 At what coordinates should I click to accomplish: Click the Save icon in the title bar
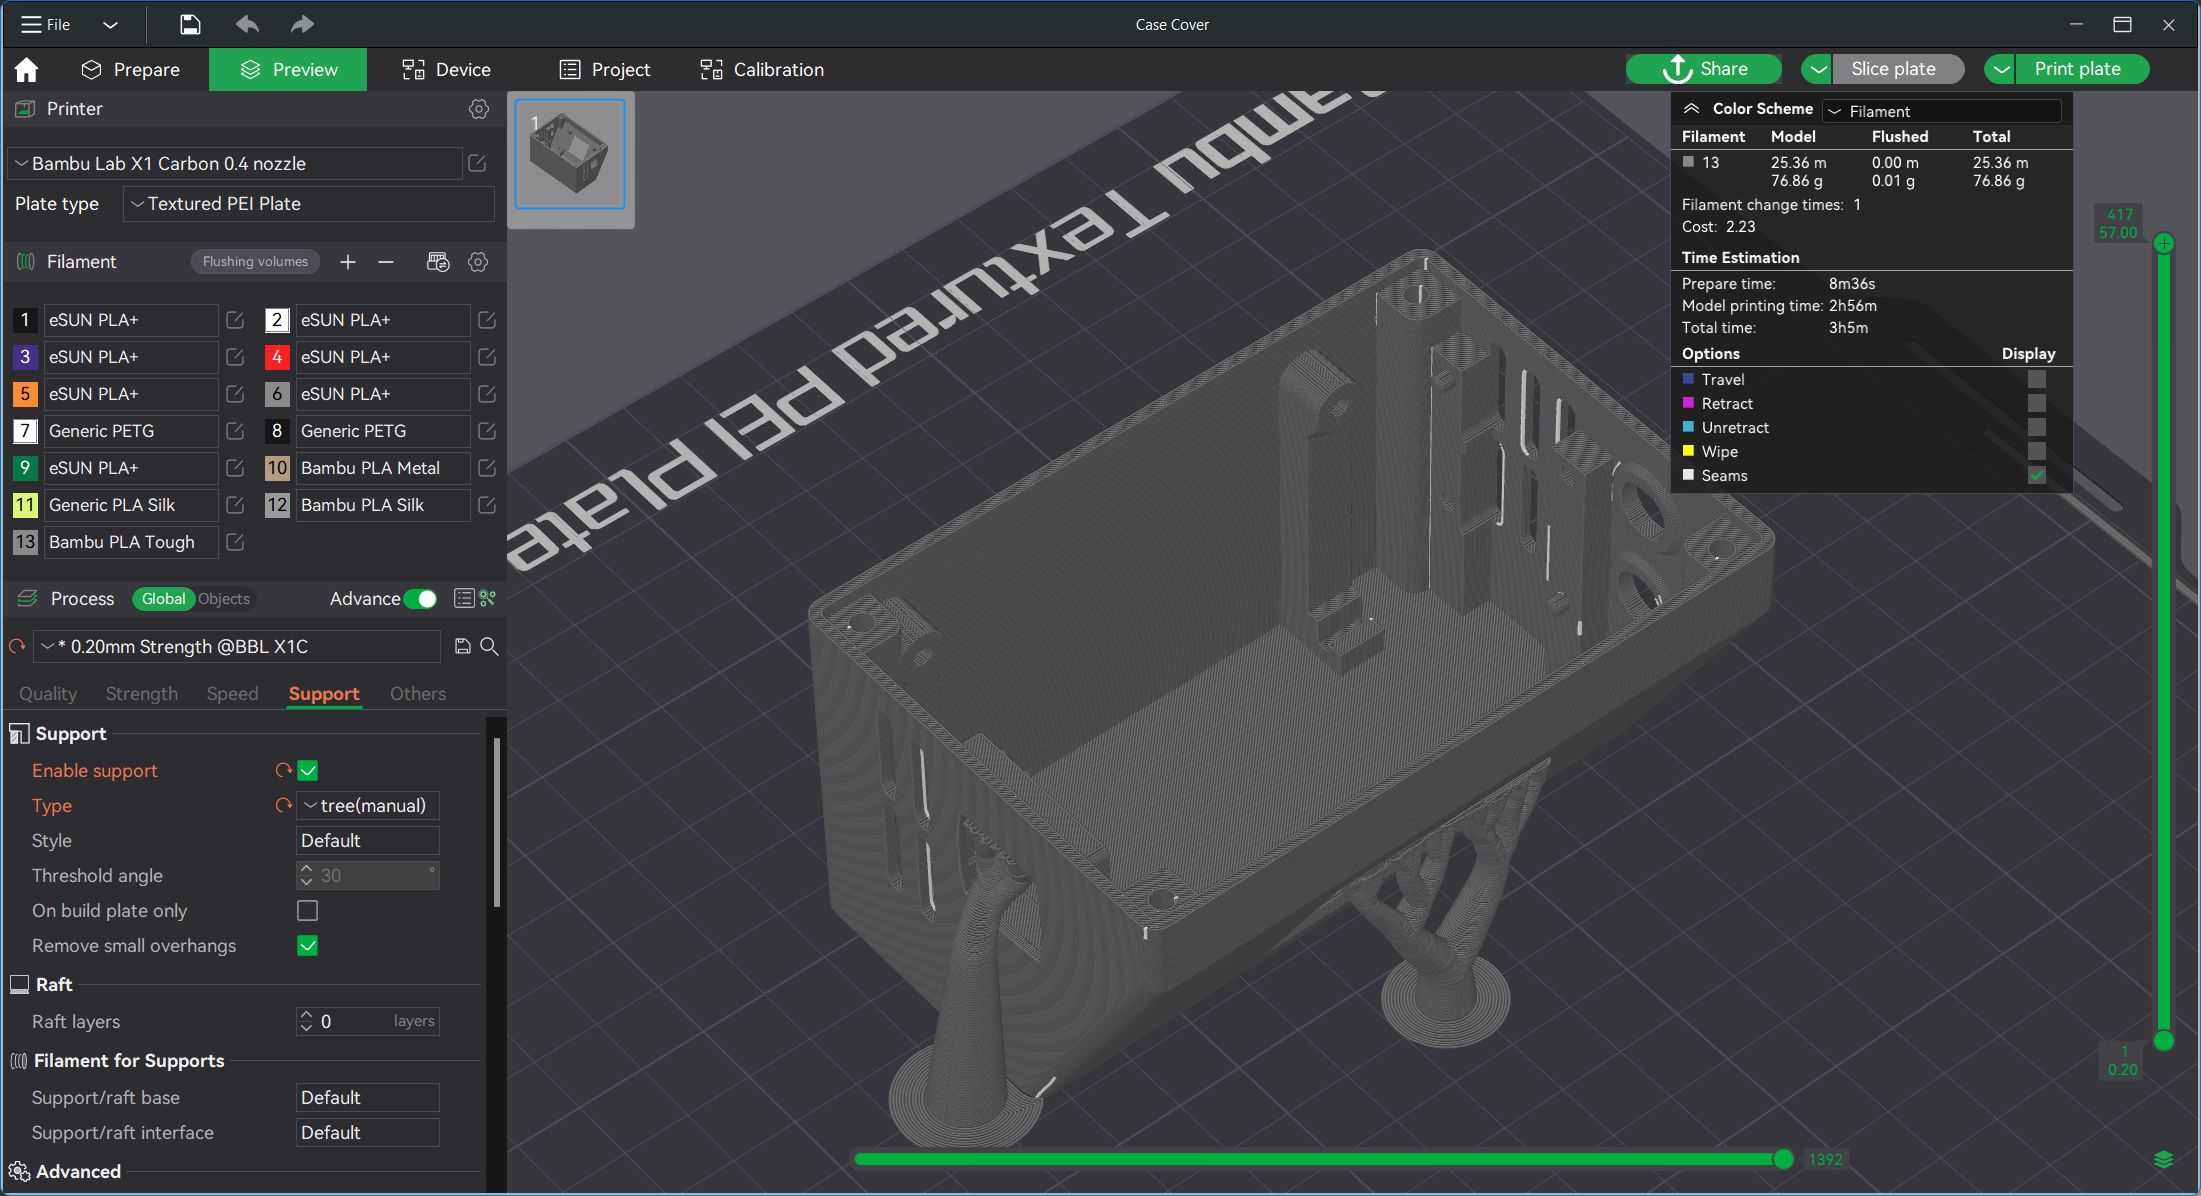(x=190, y=24)
